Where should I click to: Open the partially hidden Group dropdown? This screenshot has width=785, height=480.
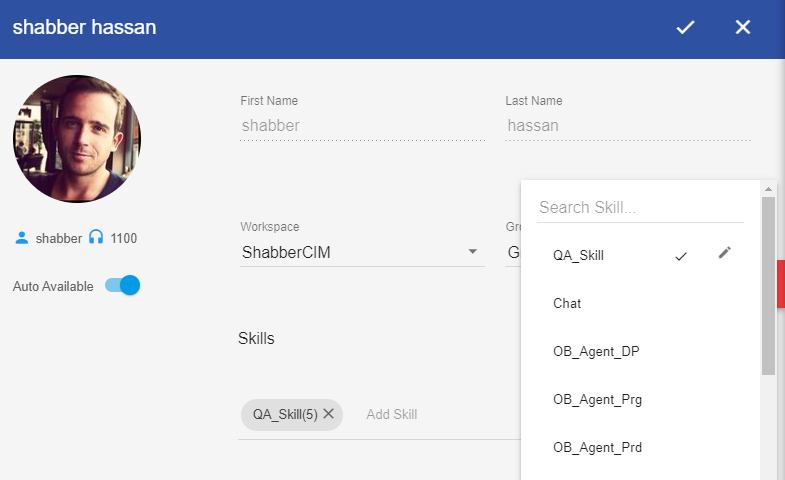pyautogui.click(x=513, y=252)
